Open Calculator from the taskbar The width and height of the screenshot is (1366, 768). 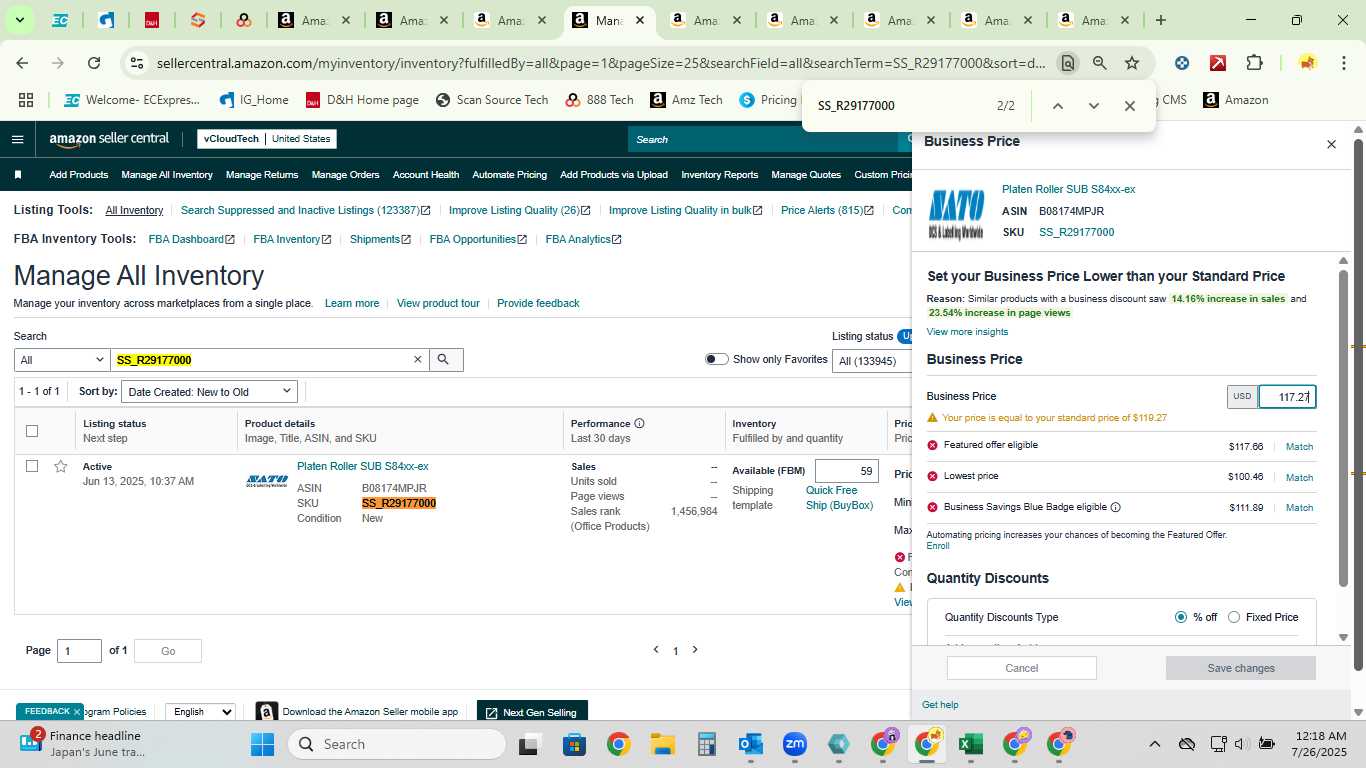coord(707,744)
